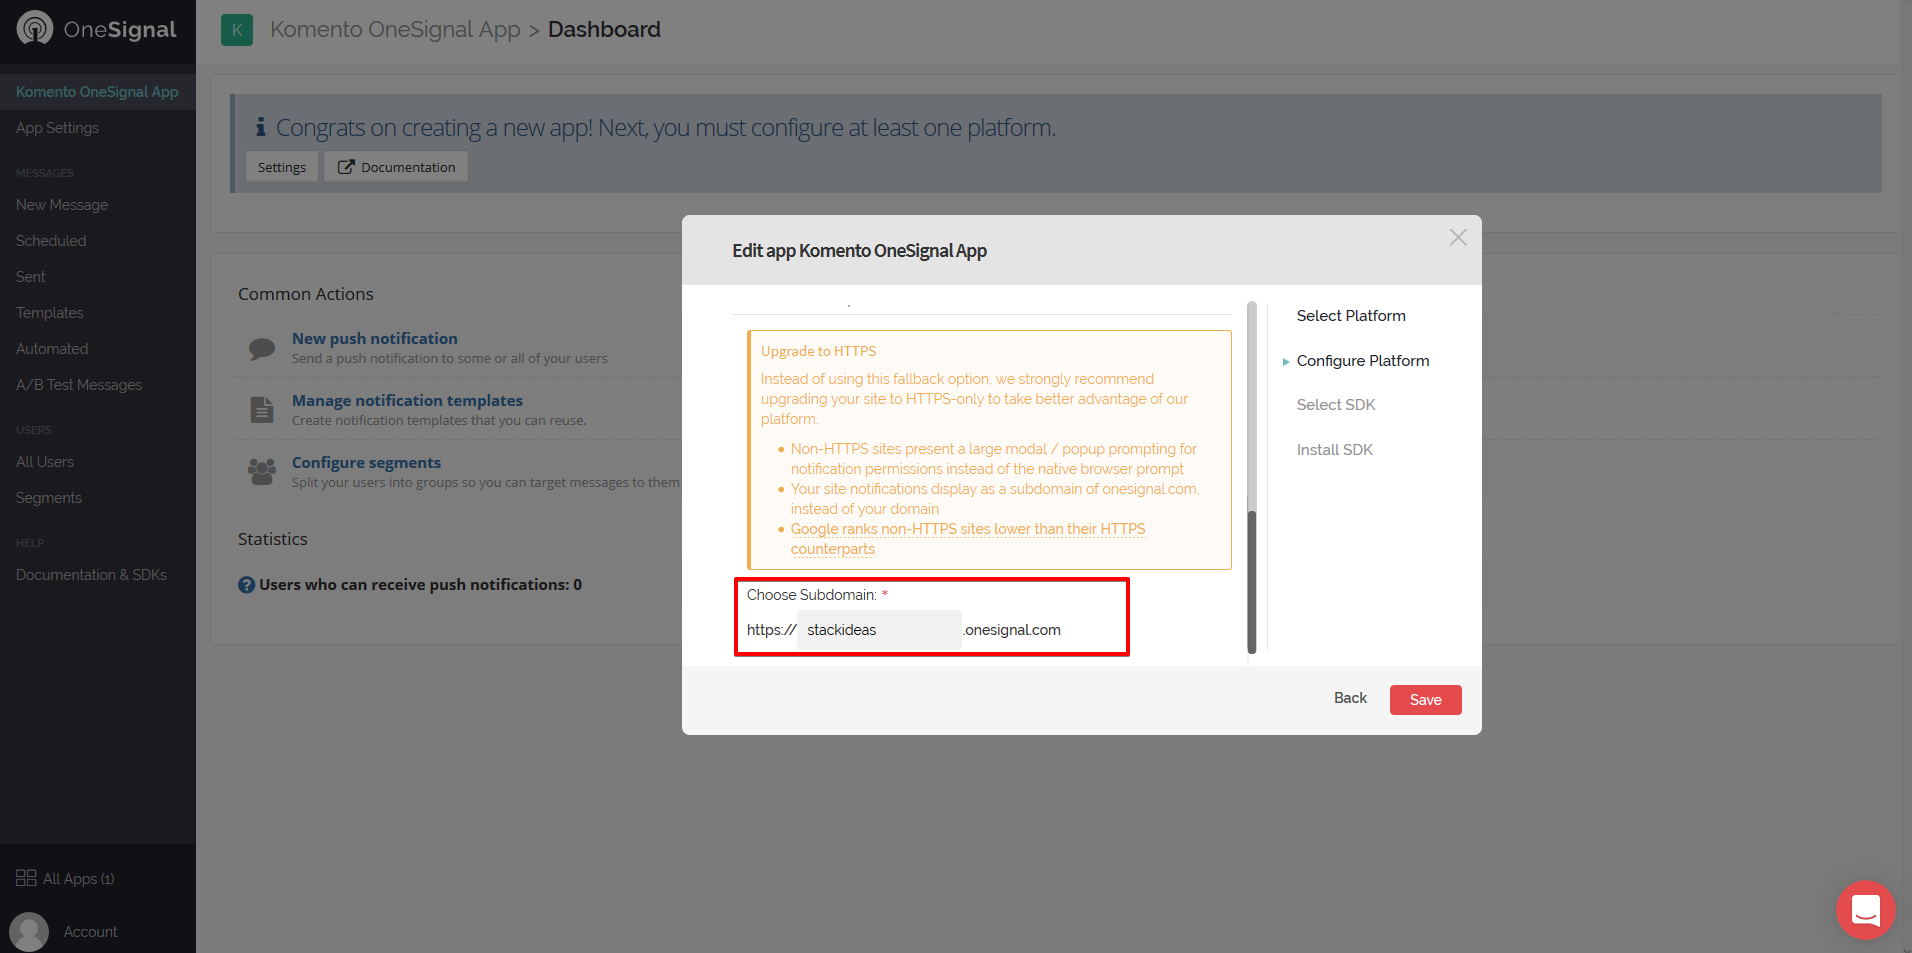Select Komento OneSignal App in sidebar
This screenshot has width=1912, height=953.
pyautogui.click(x=98, y=92)
